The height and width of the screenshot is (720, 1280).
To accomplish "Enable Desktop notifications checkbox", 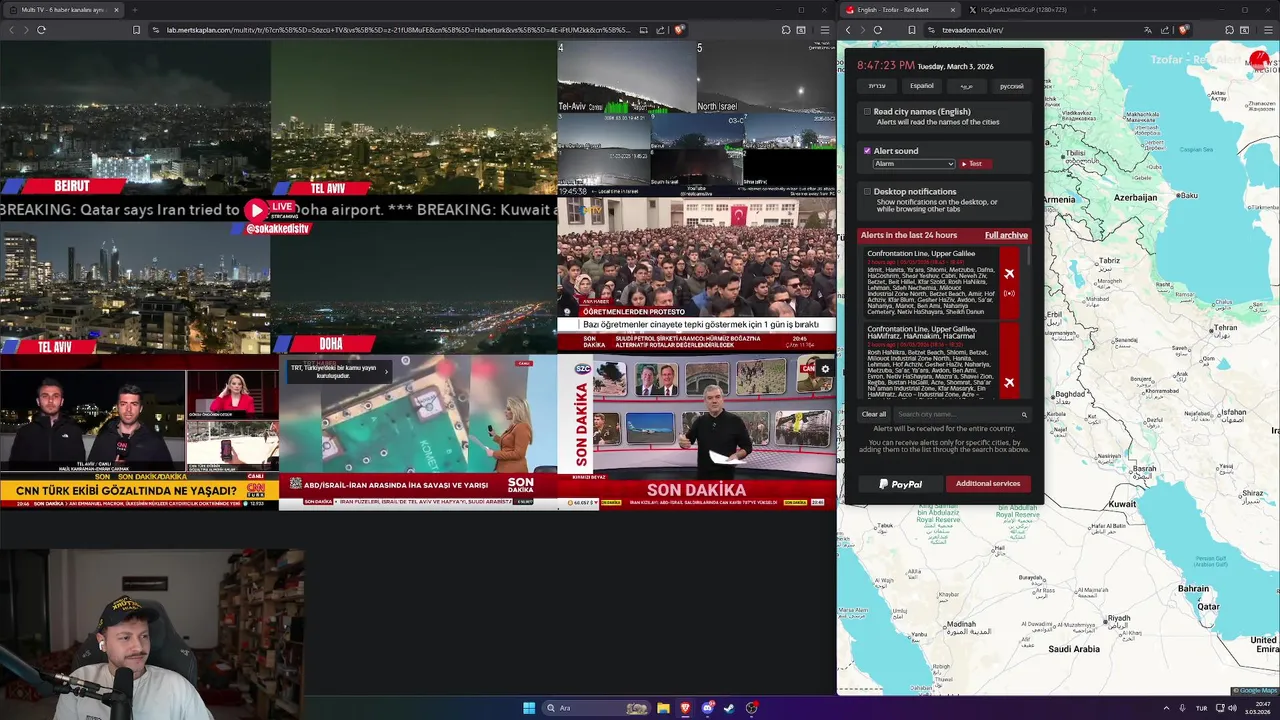I will [867, 191].
